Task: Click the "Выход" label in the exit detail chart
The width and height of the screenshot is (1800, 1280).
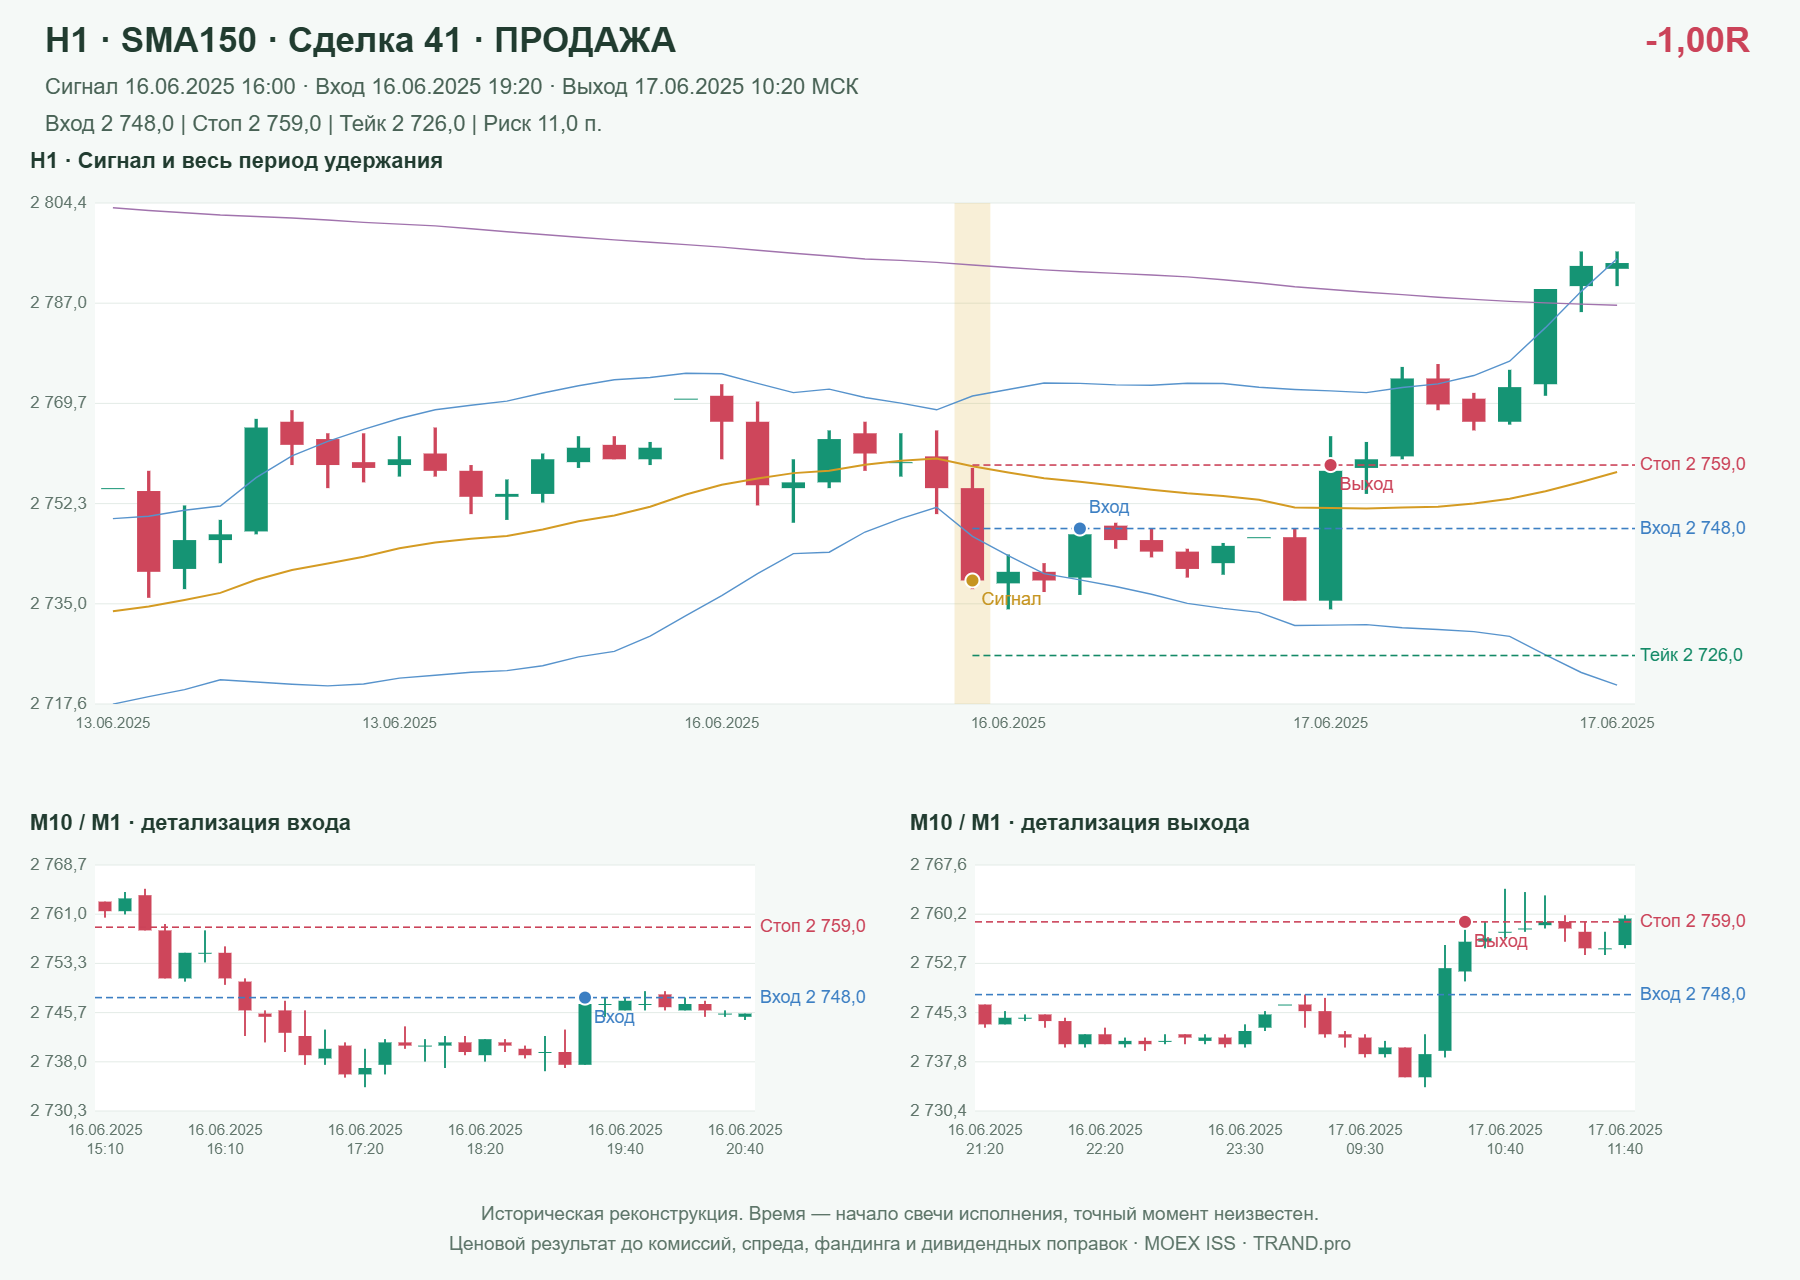Action: click(1501, 941)
